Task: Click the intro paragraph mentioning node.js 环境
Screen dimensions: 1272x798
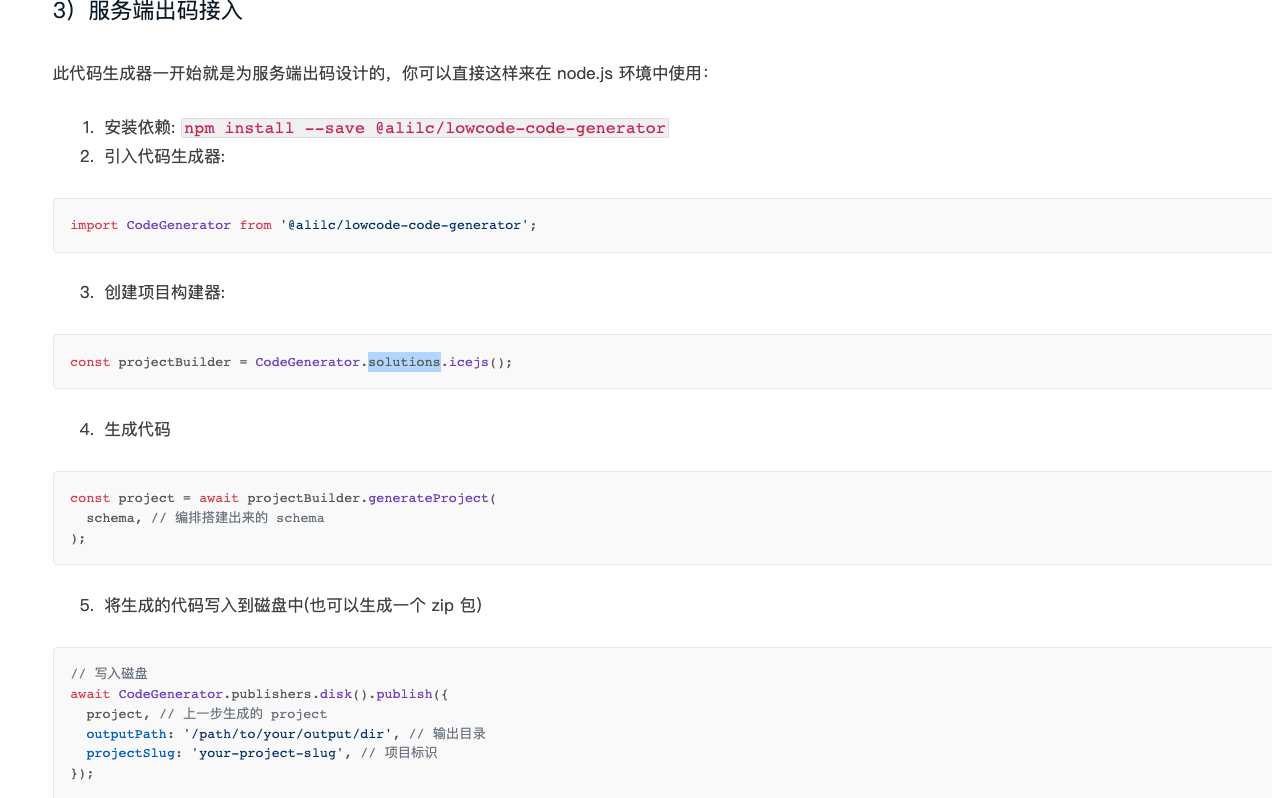Action: (380, 72)
